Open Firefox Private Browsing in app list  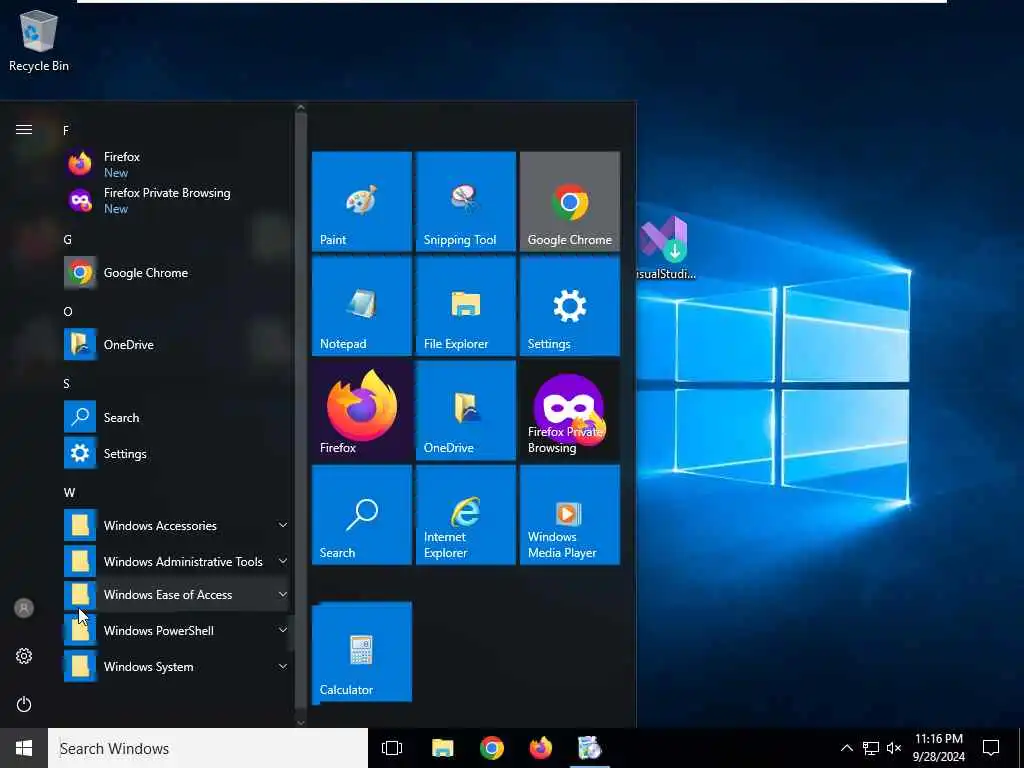tap(176, 200)
